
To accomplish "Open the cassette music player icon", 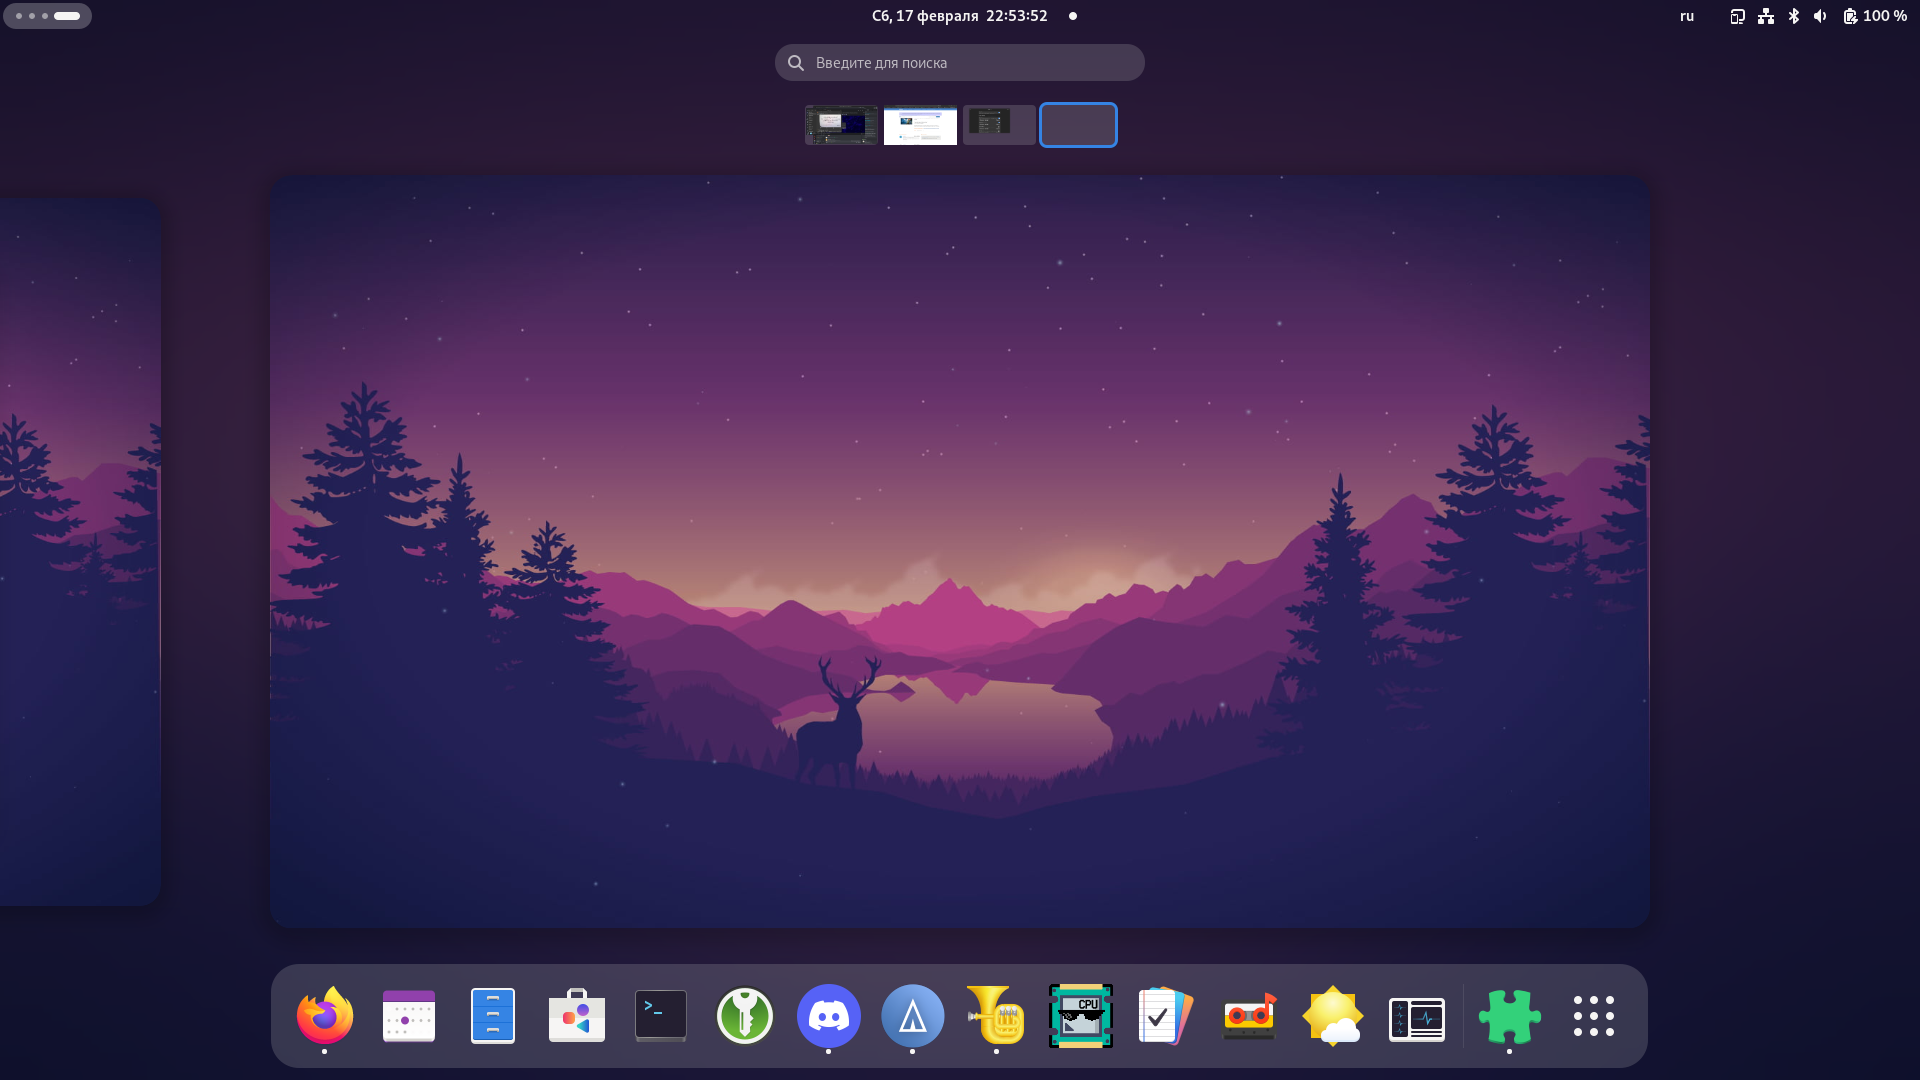I will pos(1249,1016).
